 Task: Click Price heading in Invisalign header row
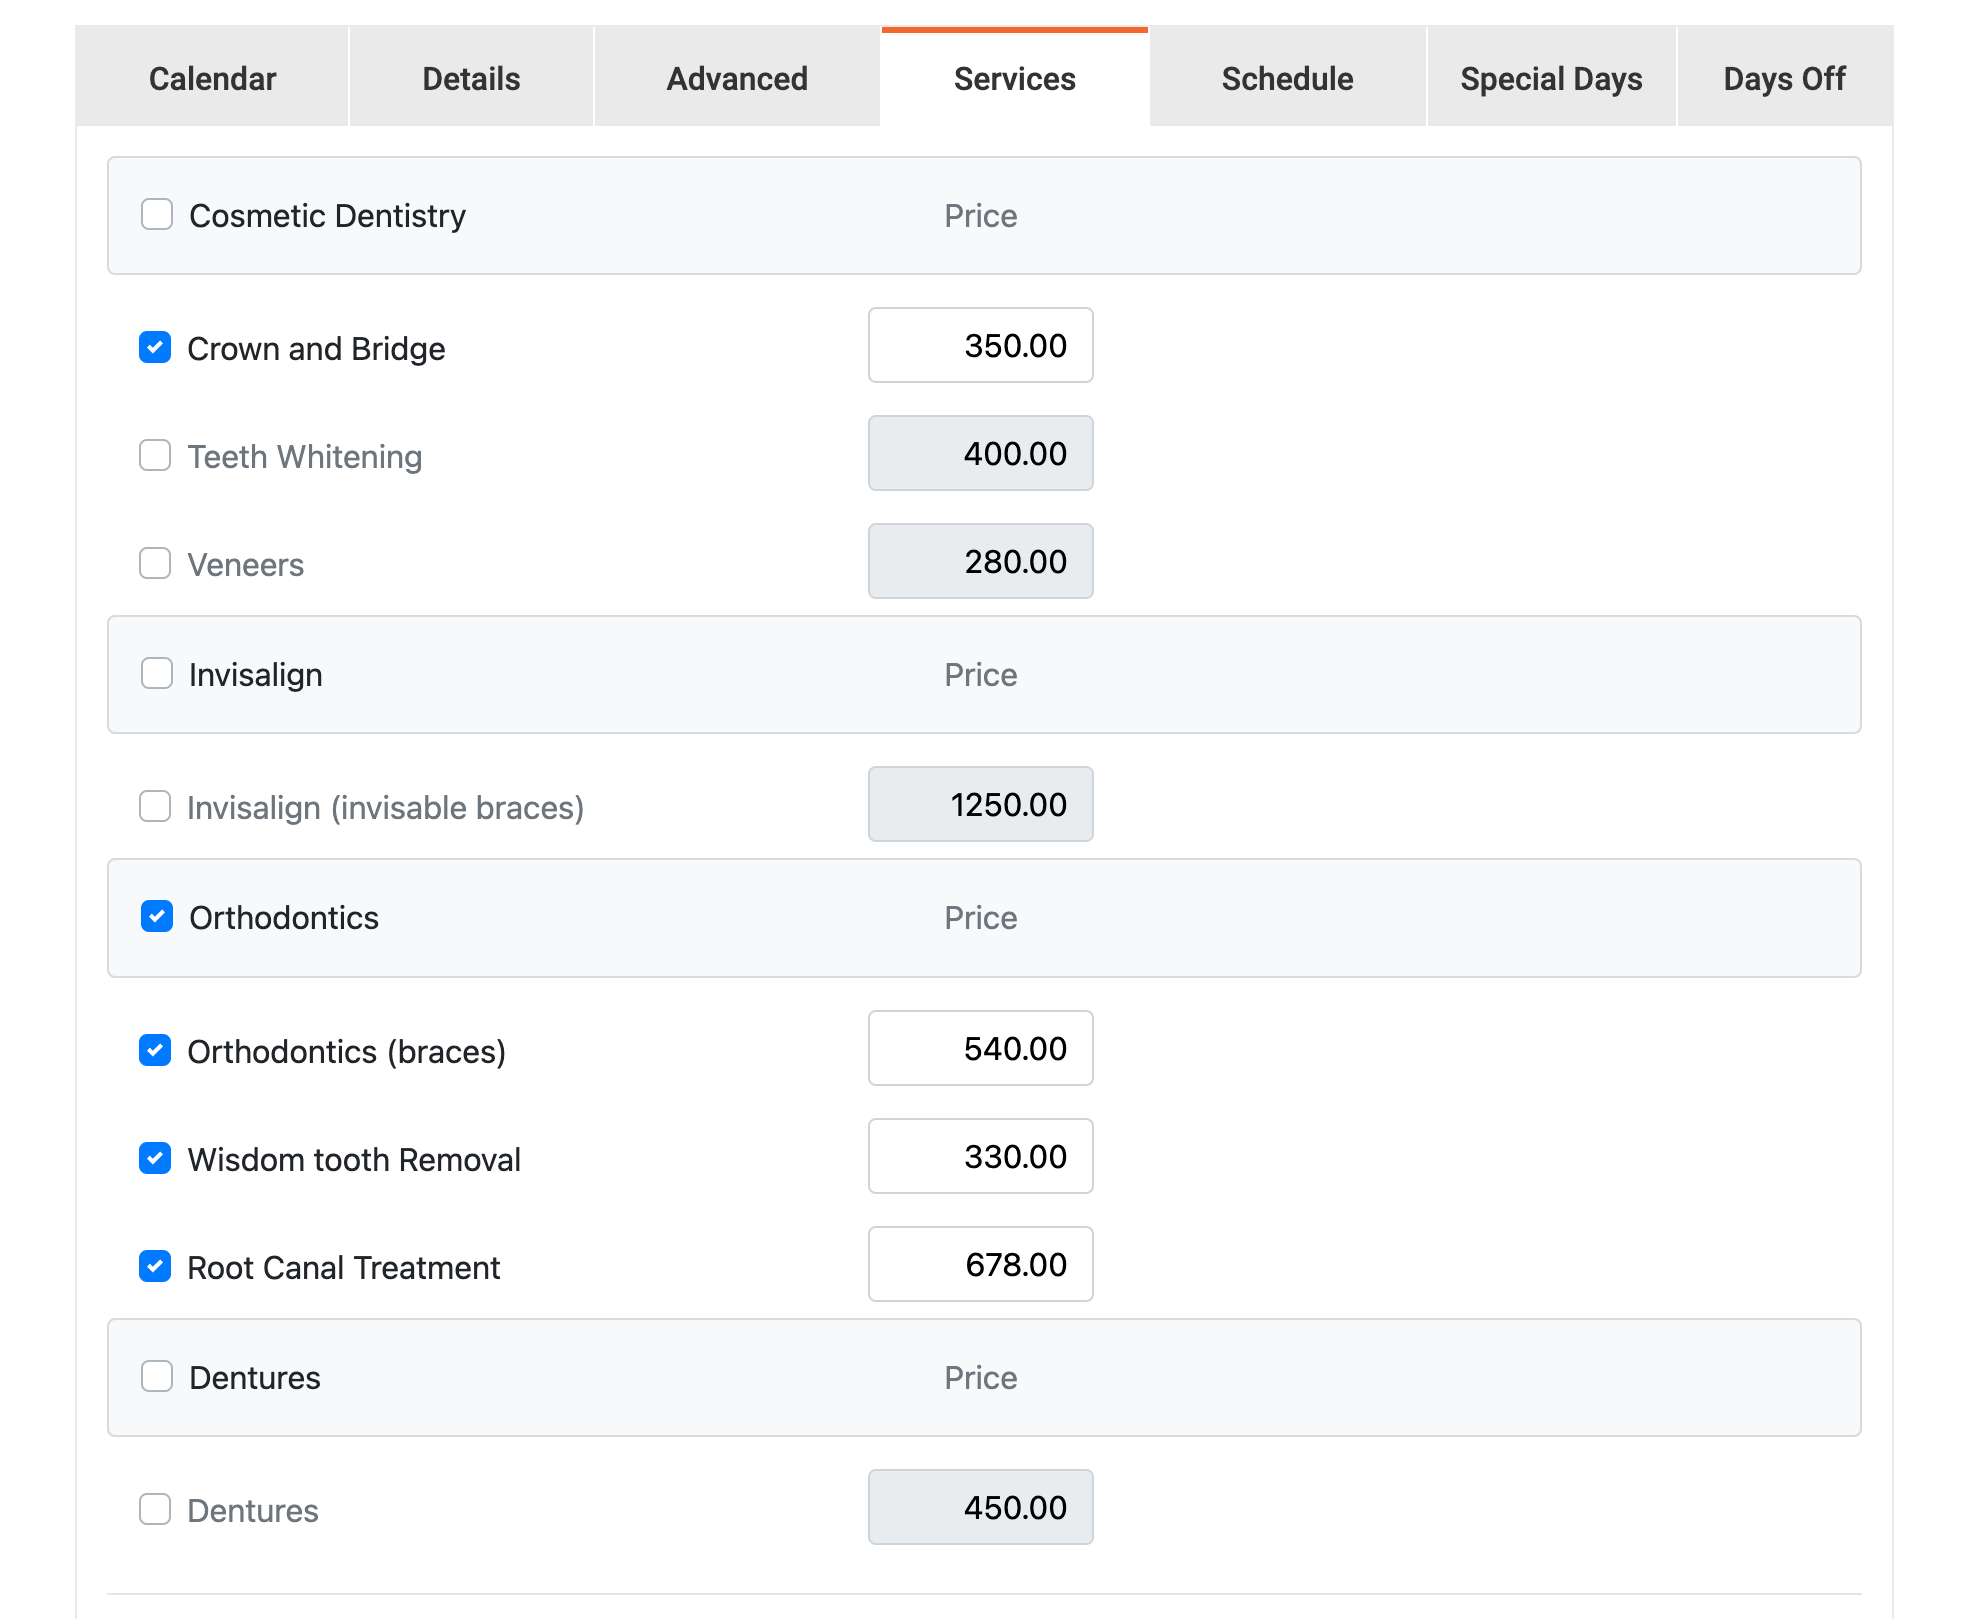click(x=981, y=675)
